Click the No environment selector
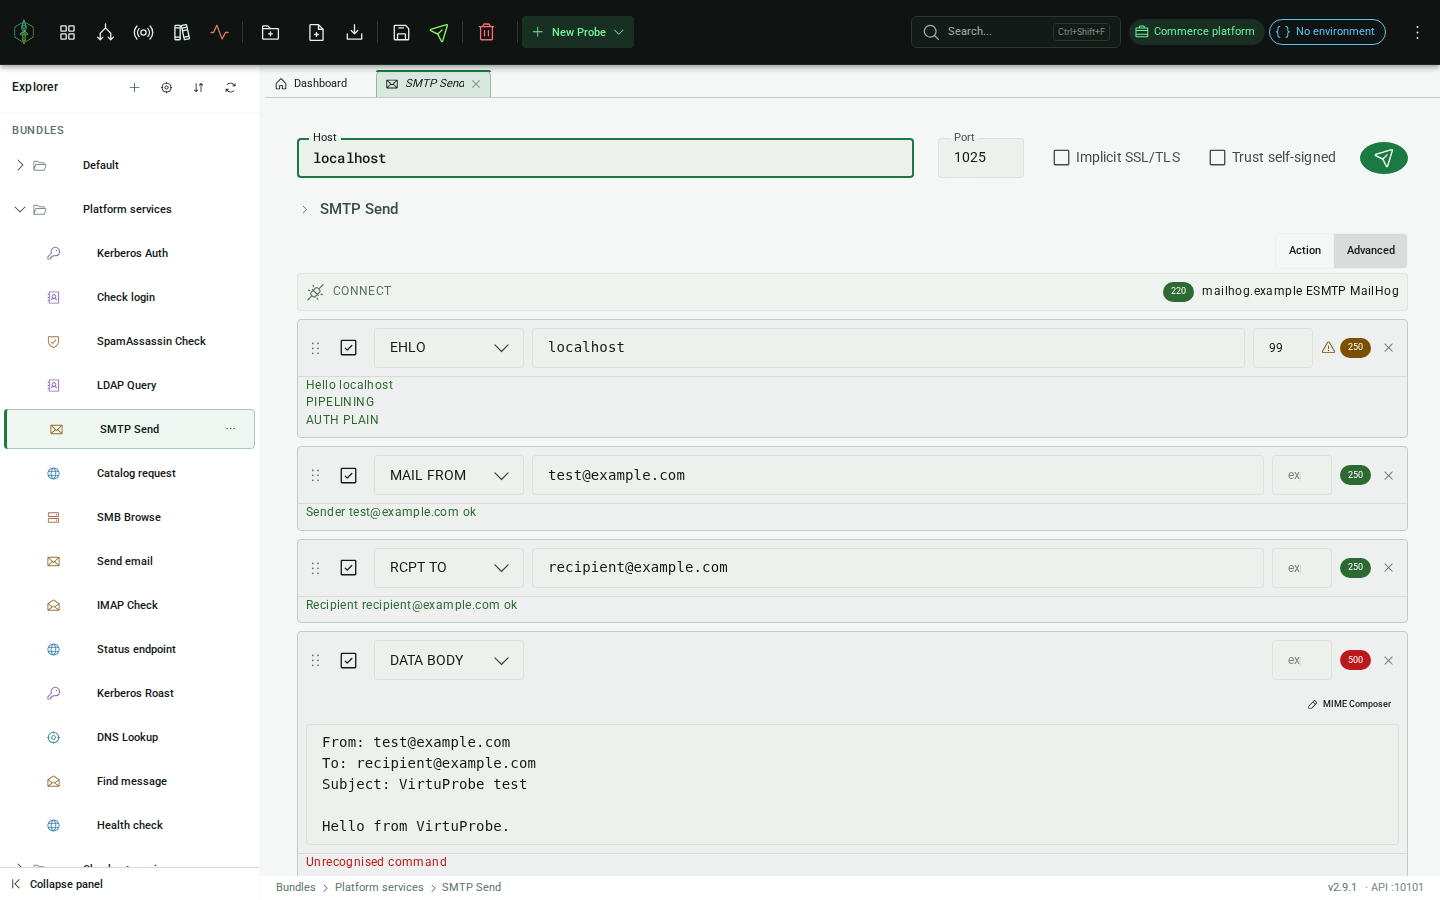1440x900 pixels. pos(1327,32)
